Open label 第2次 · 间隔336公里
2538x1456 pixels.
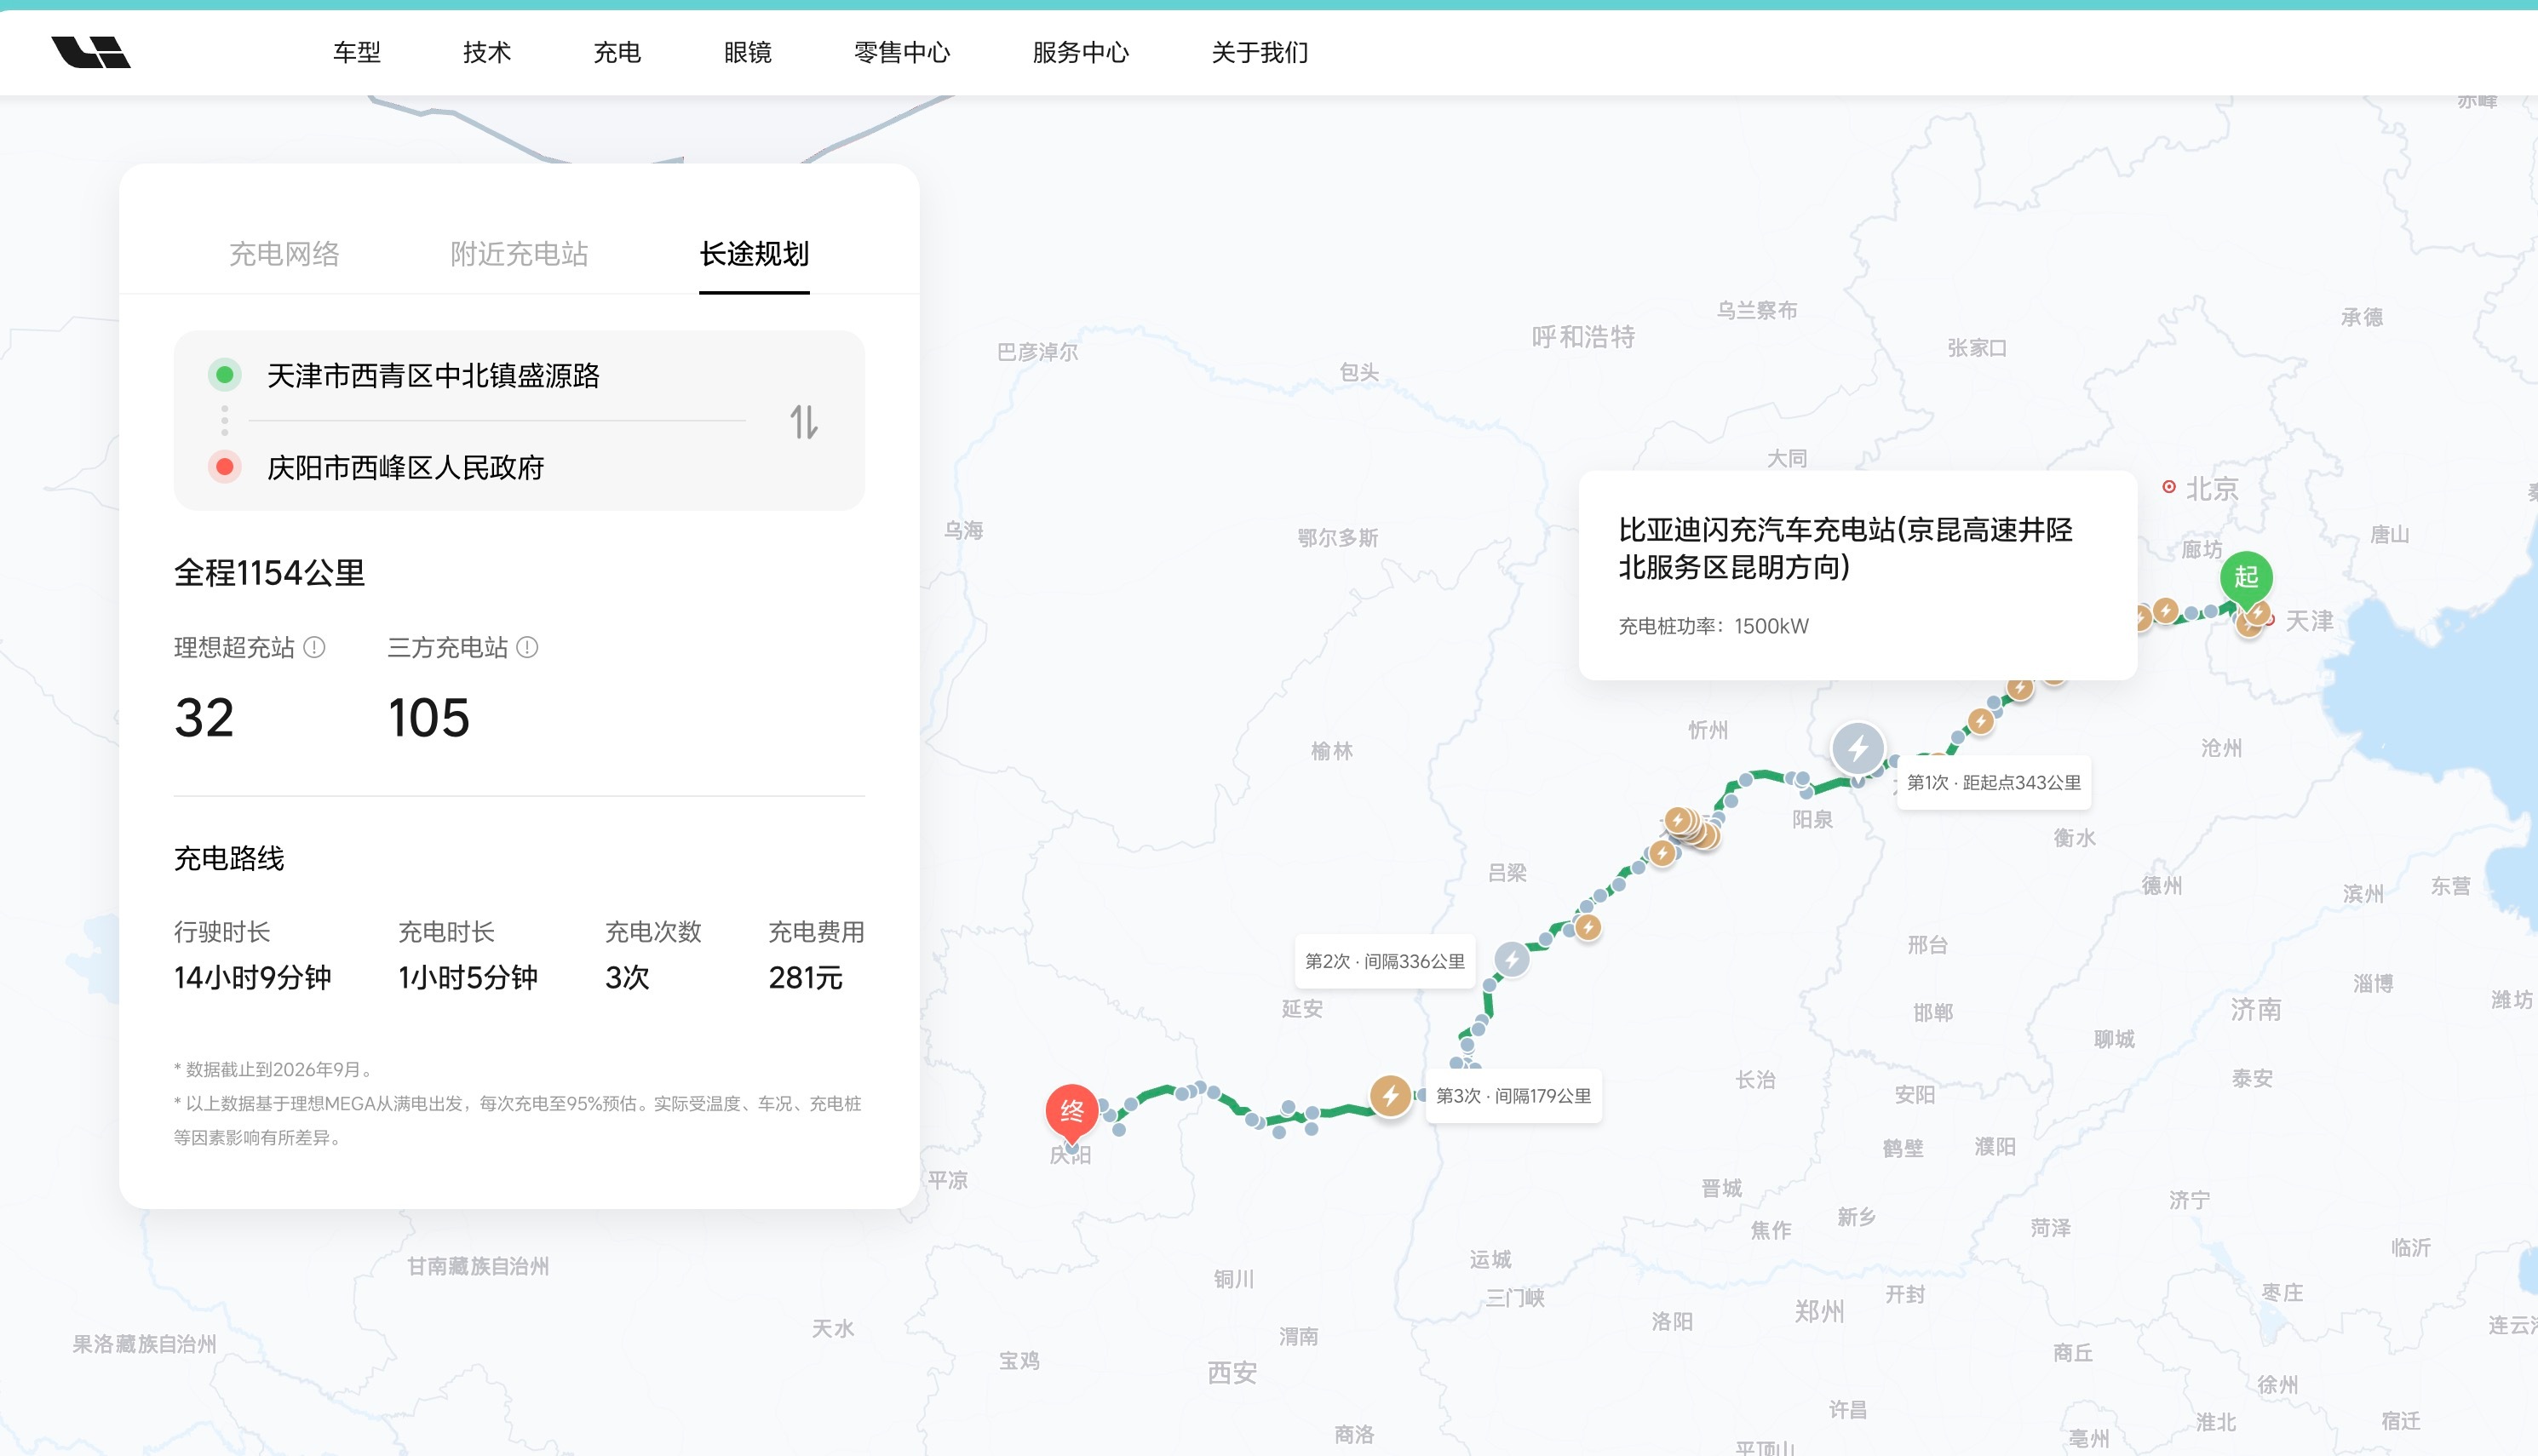(x=1385, y=961)
